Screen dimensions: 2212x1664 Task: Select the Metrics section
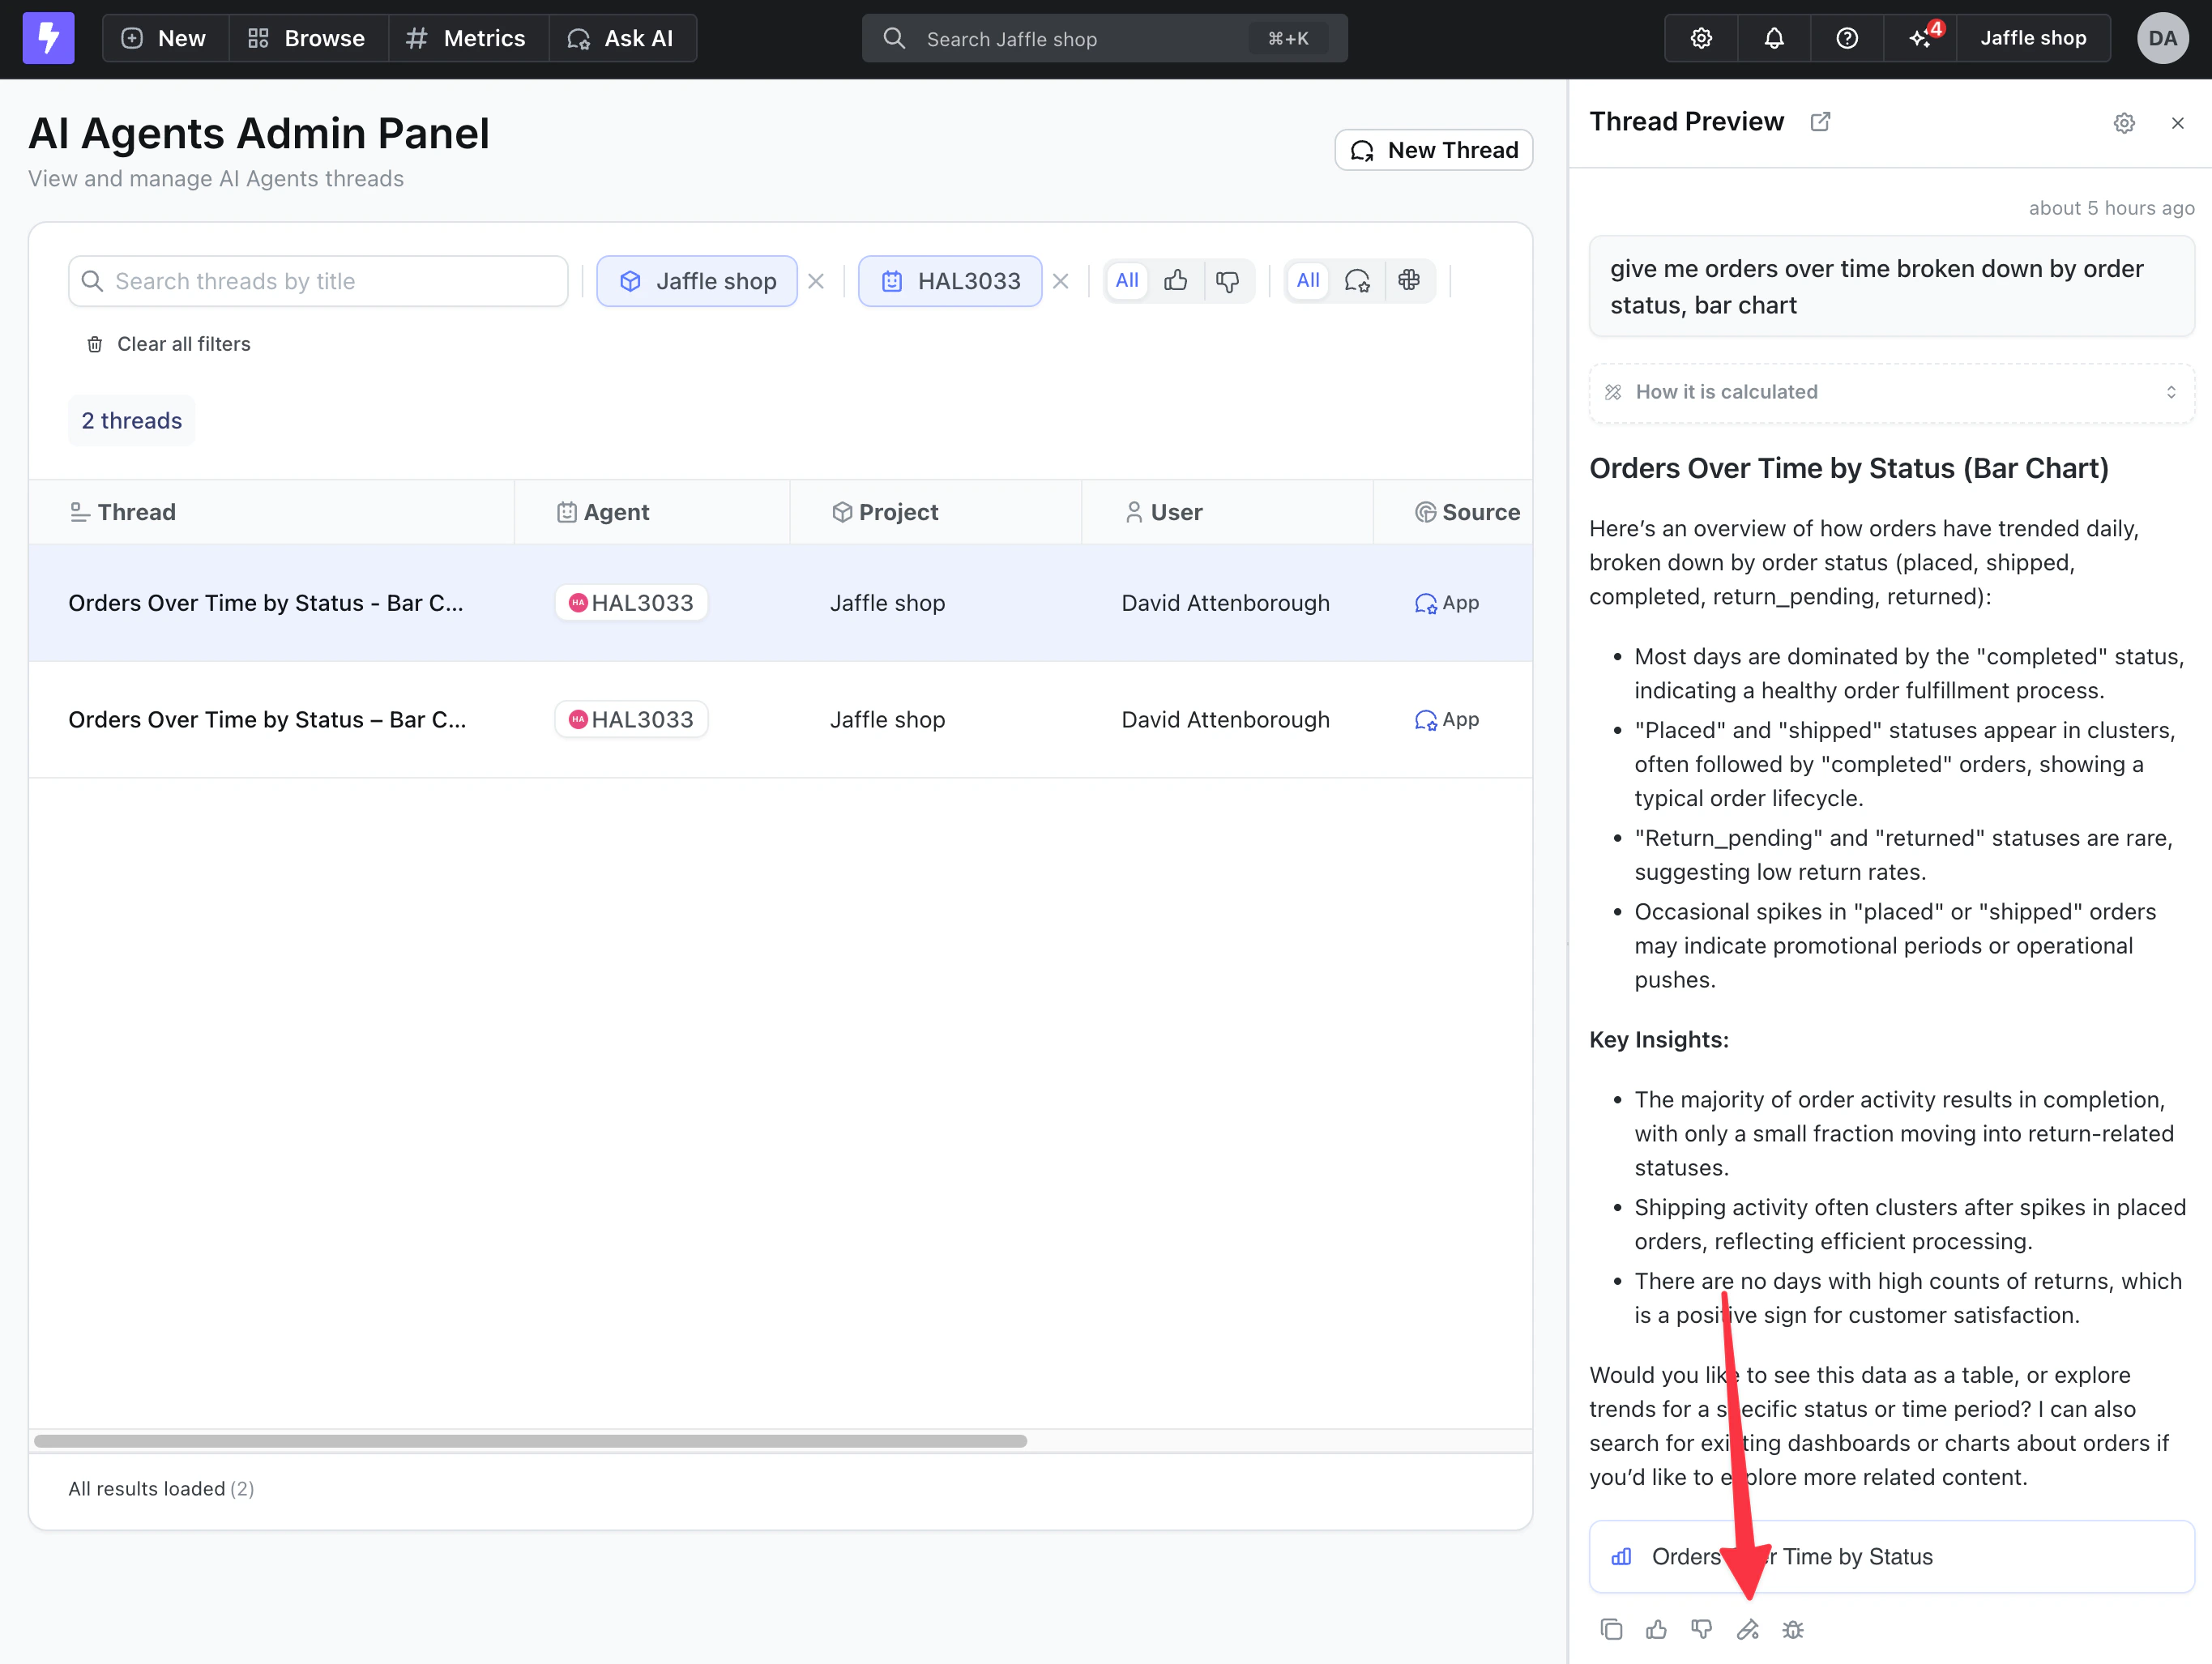click(467, 38)
